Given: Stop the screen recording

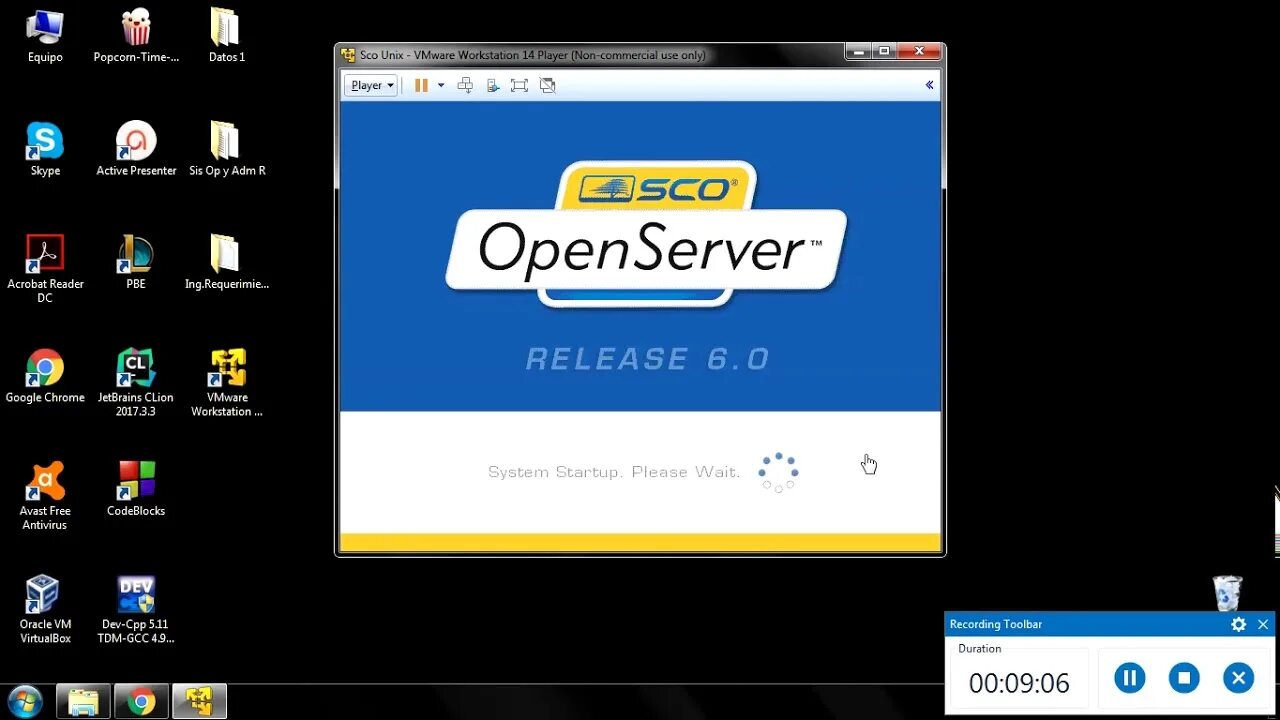Looking at the screenshot, I should (x=1184, y=678).
